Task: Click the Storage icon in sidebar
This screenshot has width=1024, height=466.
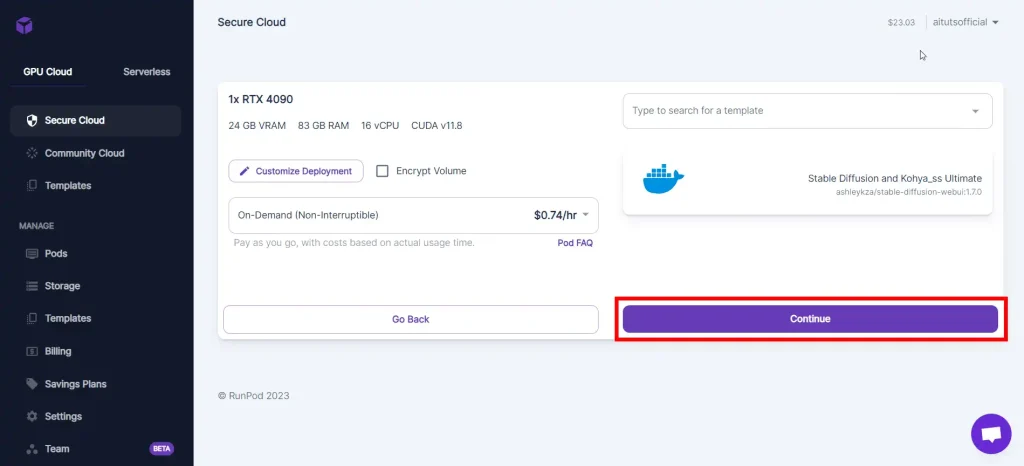Action: (x=32, y=286)
